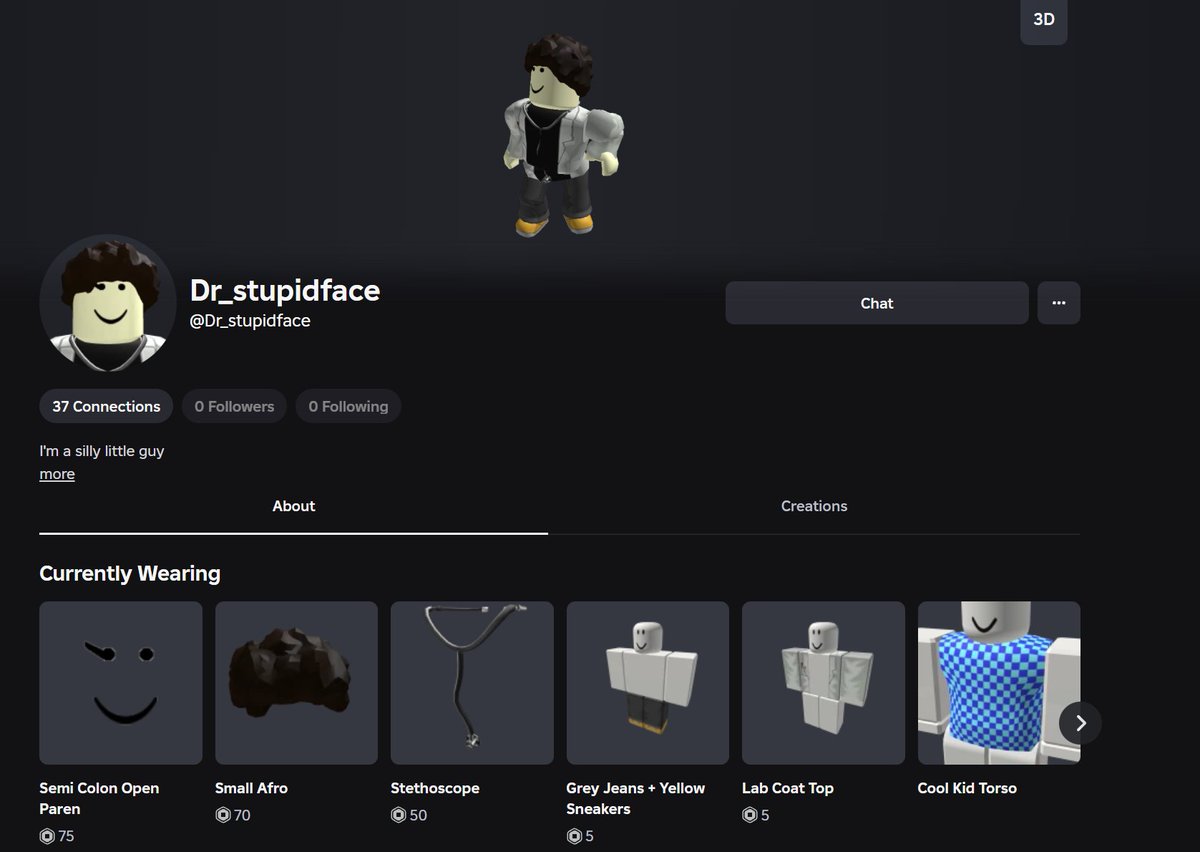The image size is (1200, 852).
Task: Click the round profile avatar headshot
Action: (107, 303)
